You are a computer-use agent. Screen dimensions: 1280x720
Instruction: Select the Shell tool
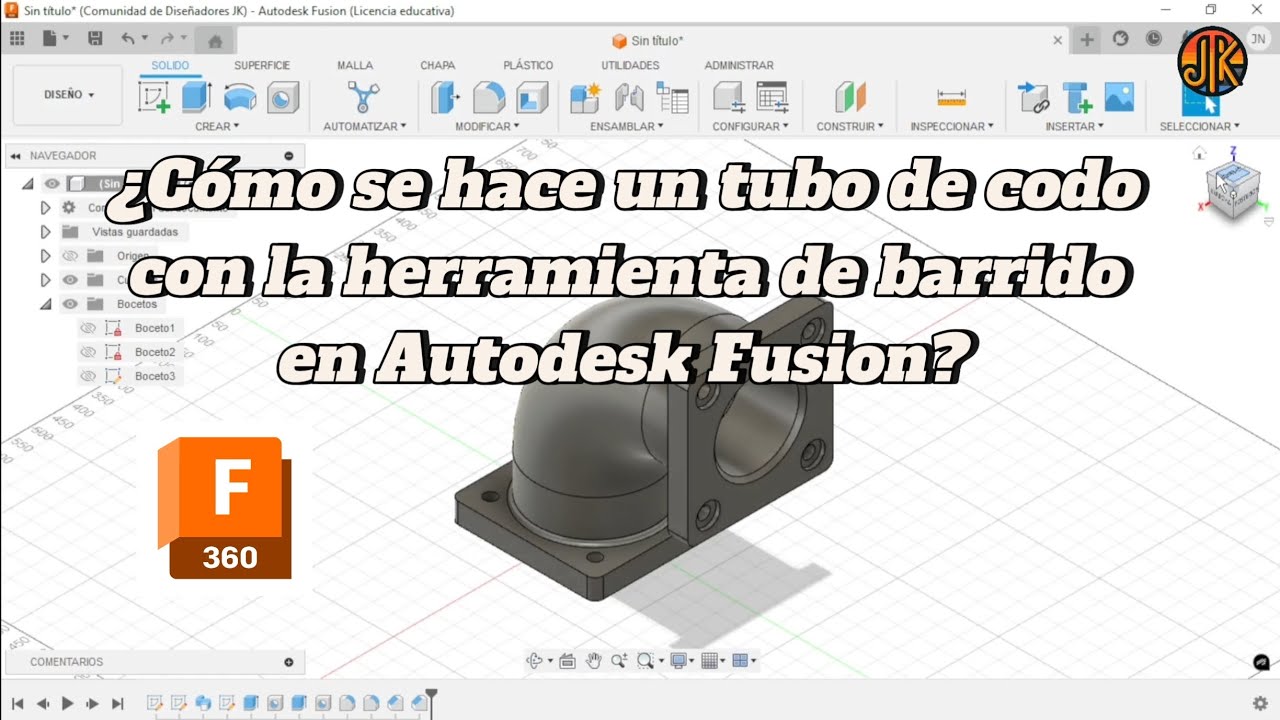(532, 97)
